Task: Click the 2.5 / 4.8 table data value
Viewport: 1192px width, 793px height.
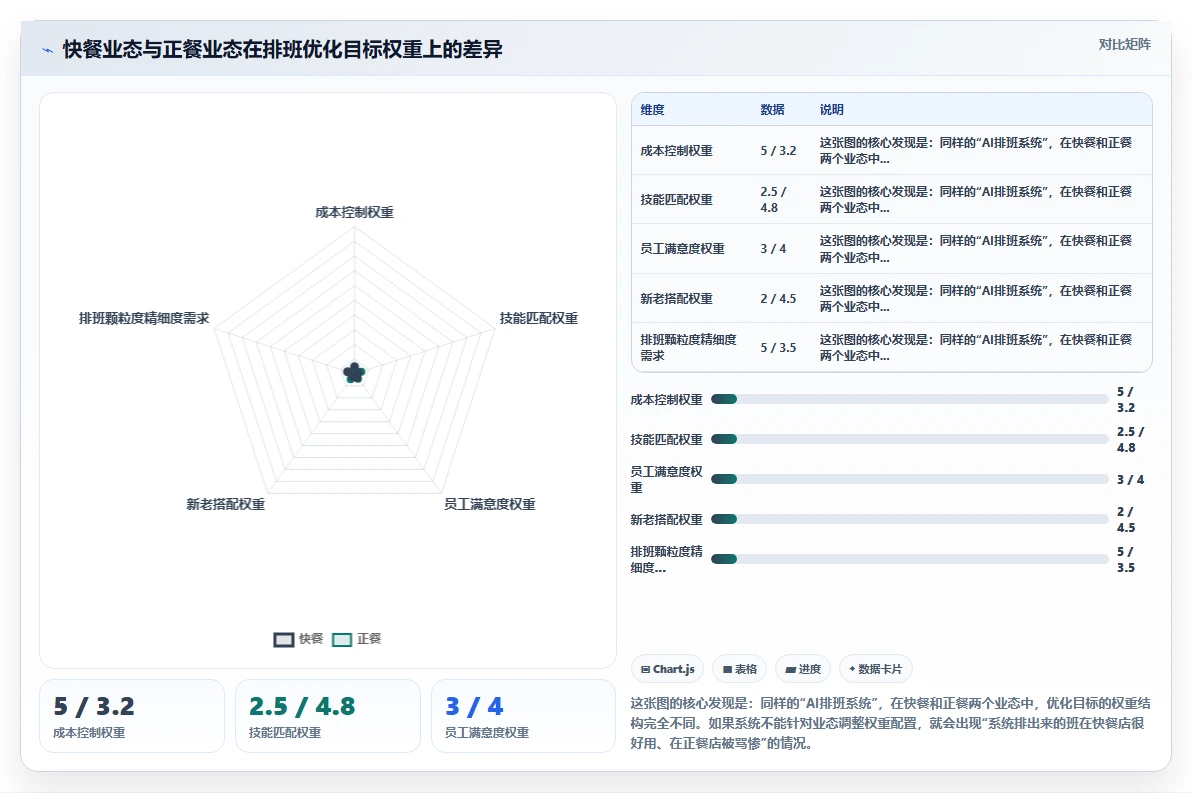Action: [774, 199]
